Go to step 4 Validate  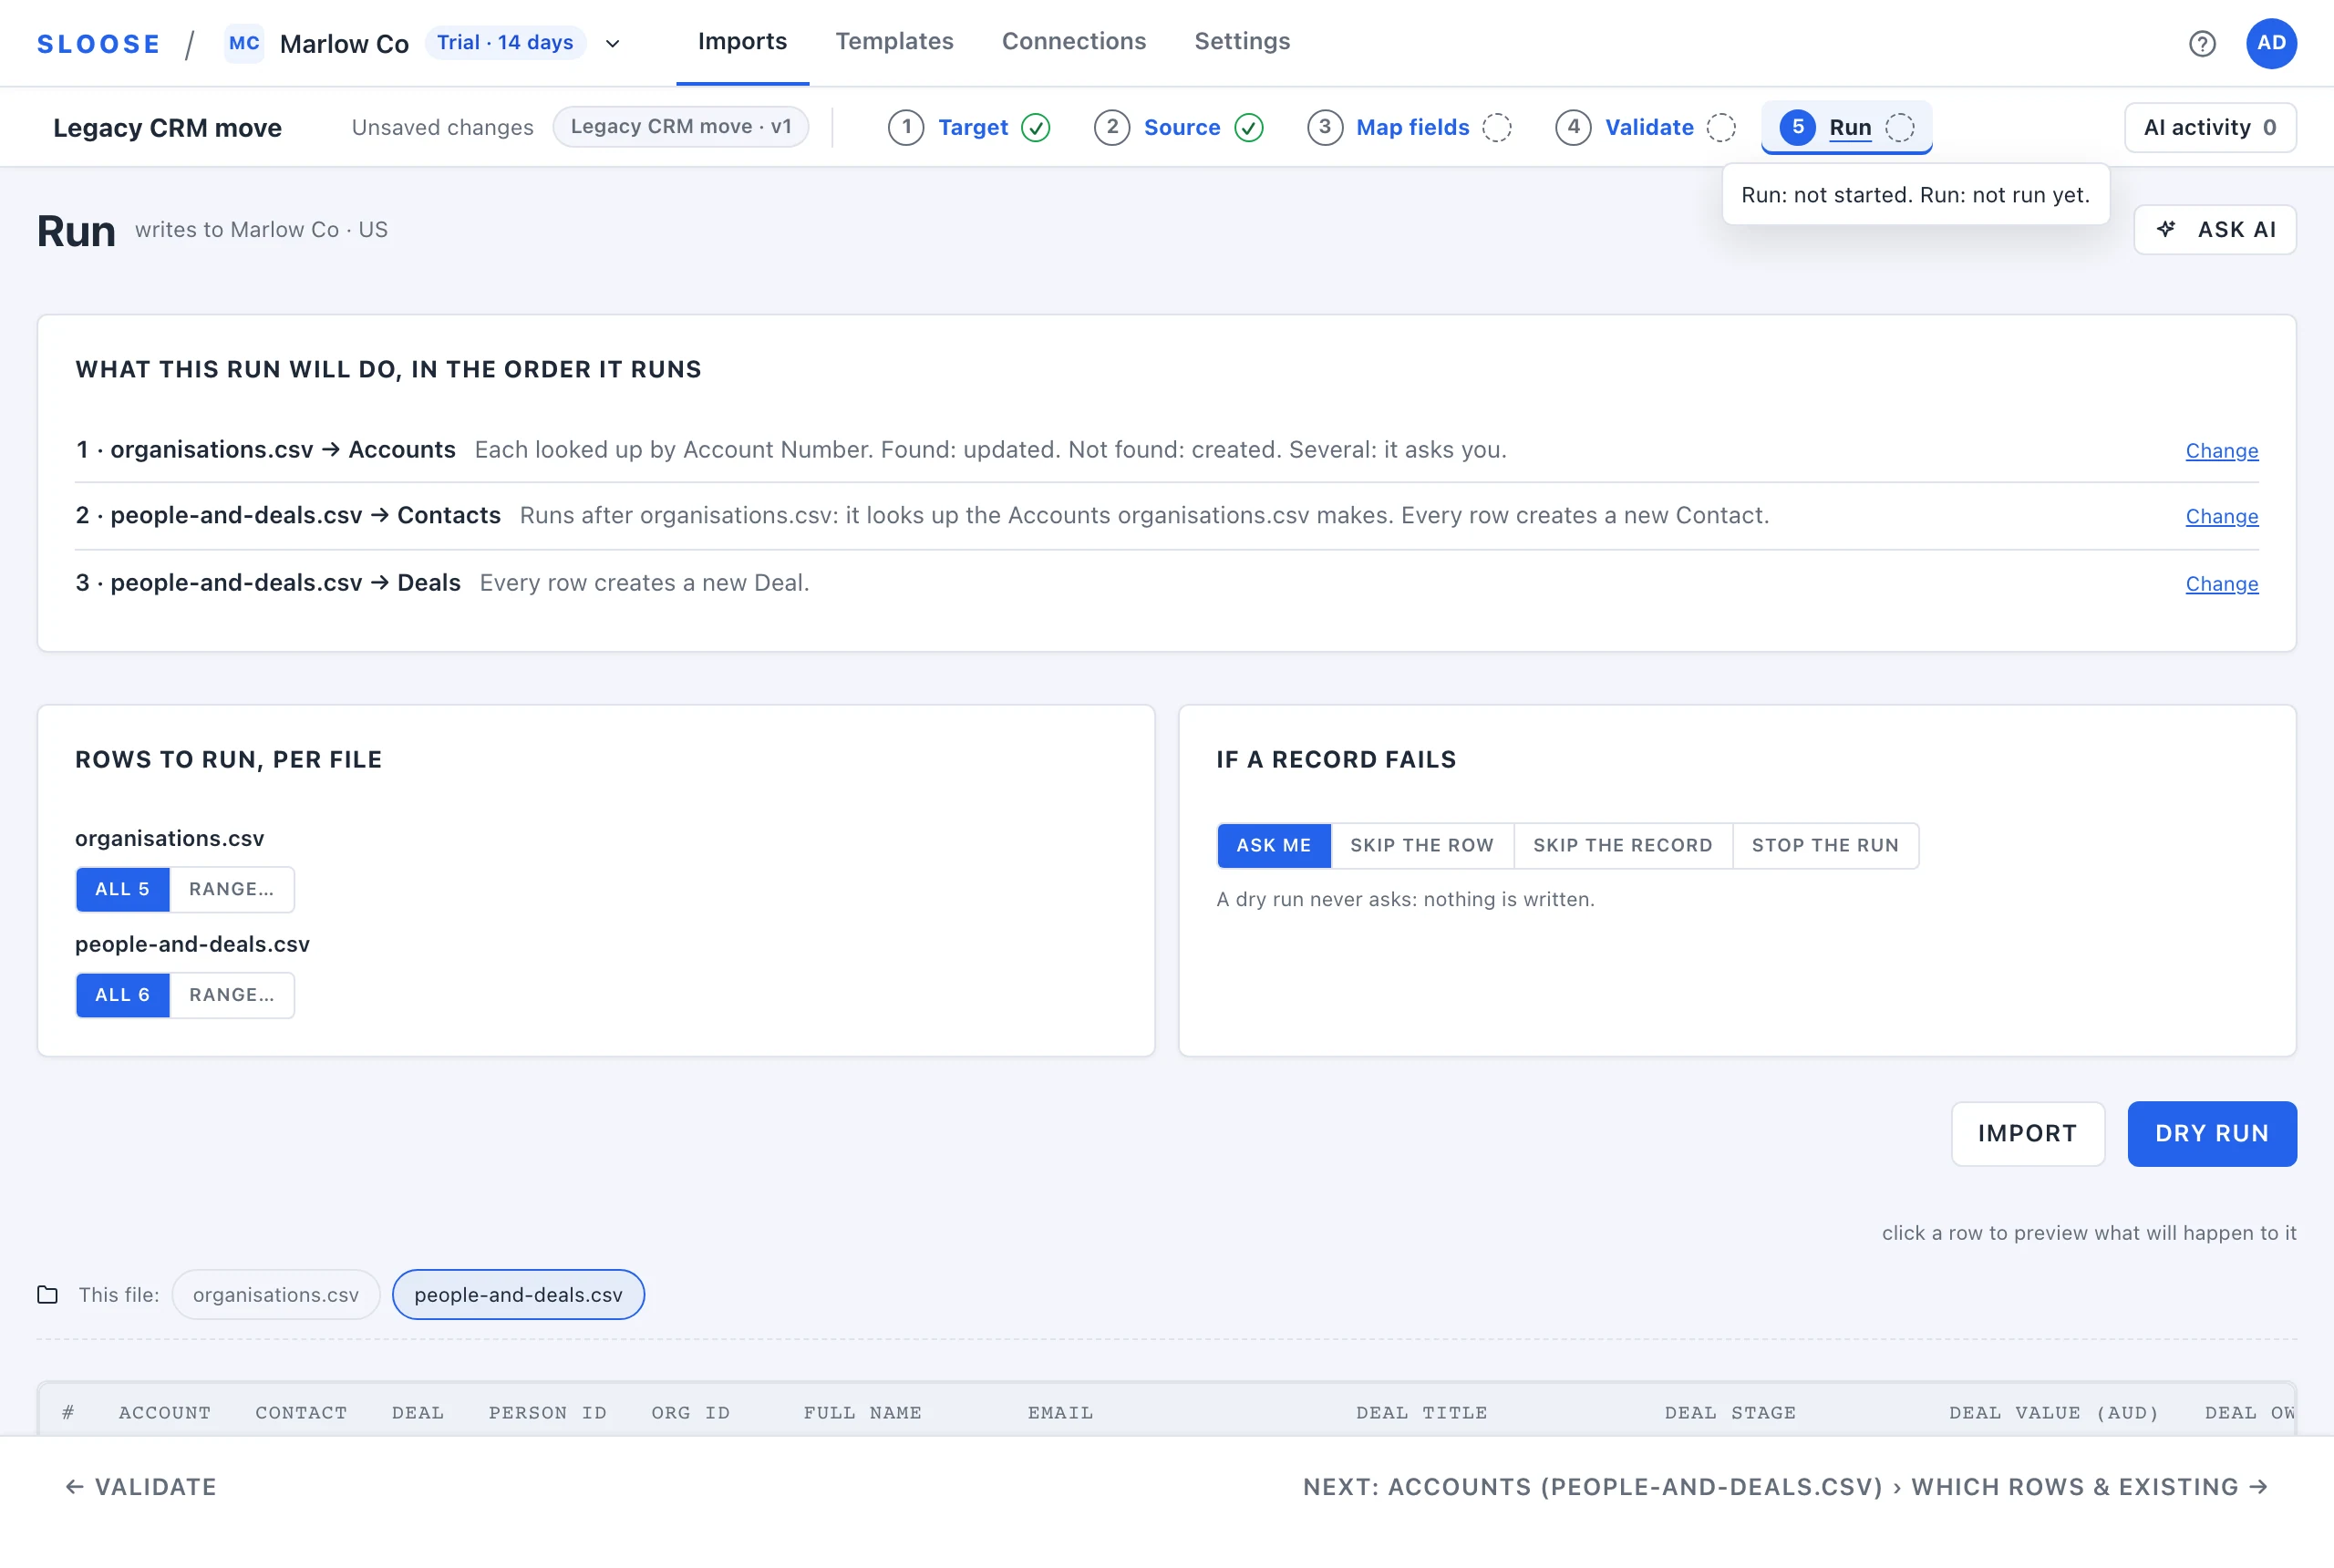pos(1645,128)
